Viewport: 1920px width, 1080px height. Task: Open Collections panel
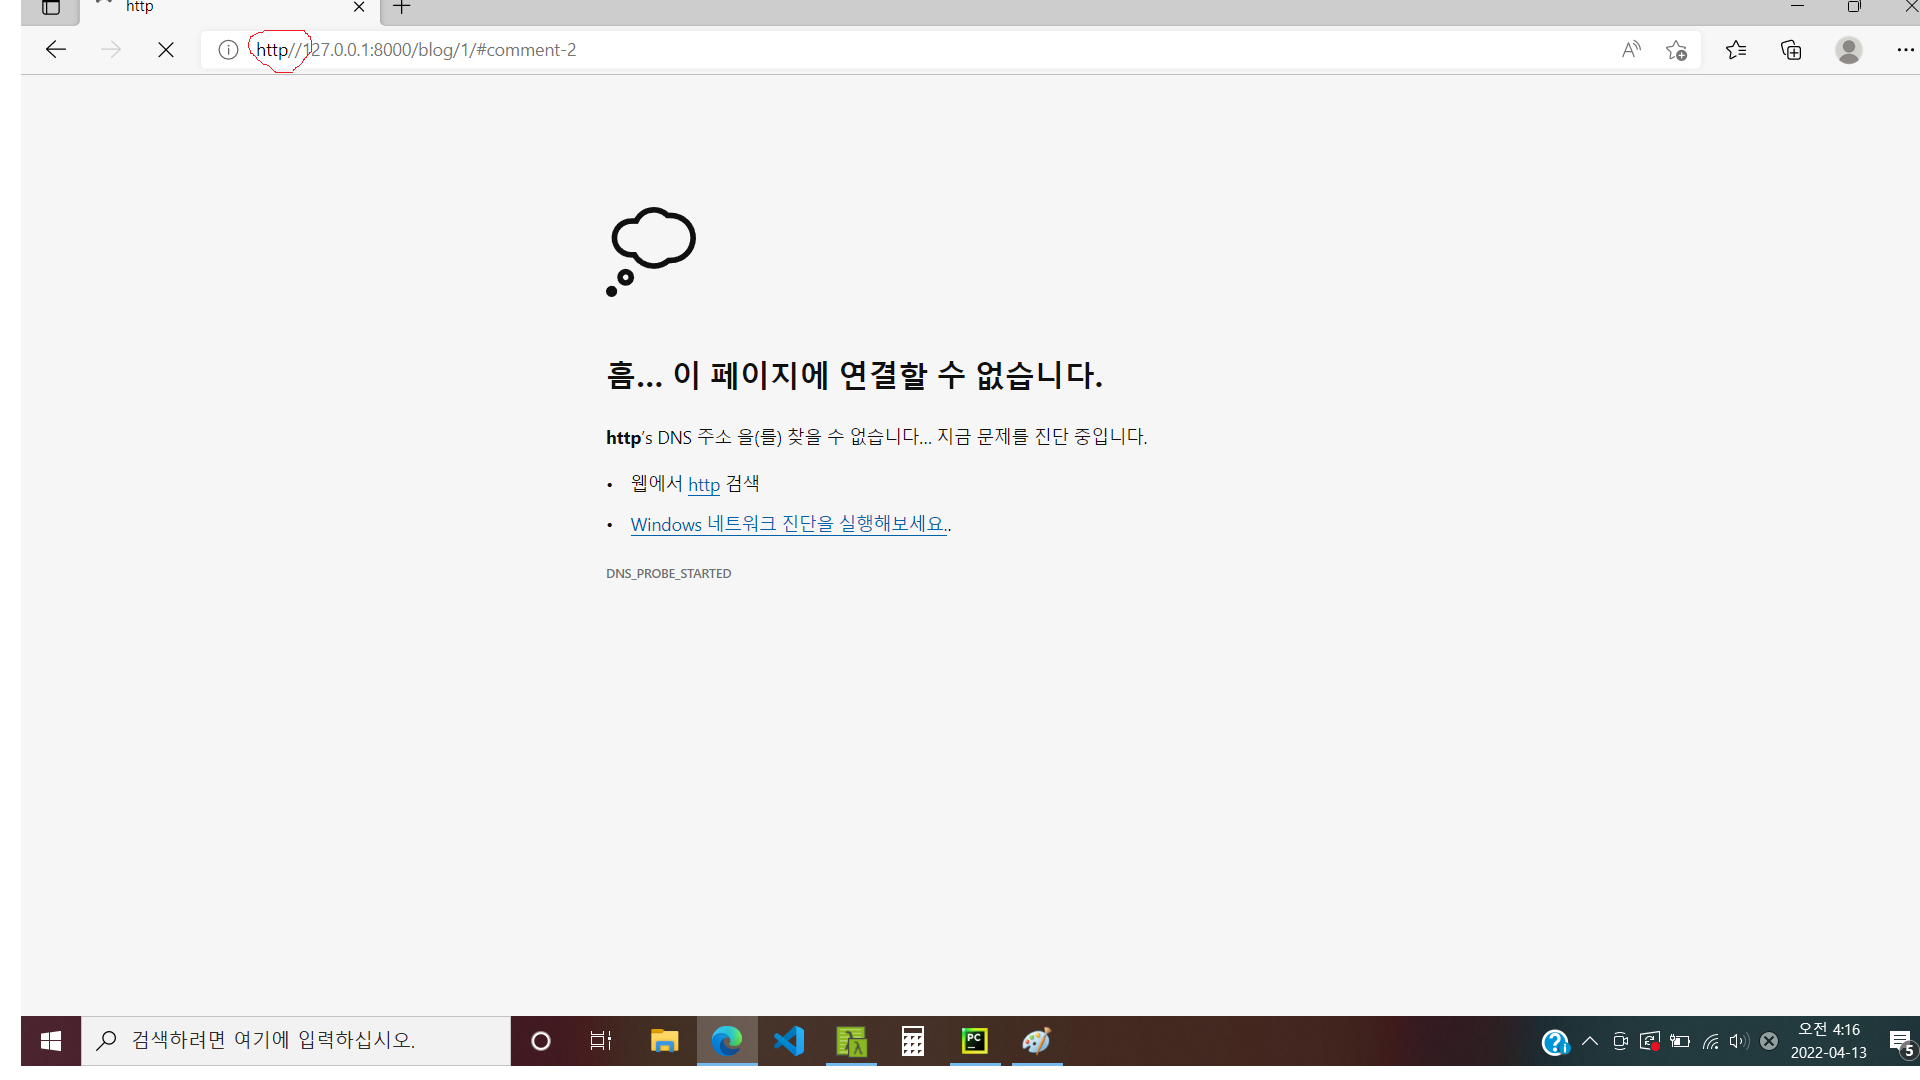coord(1791,50)
